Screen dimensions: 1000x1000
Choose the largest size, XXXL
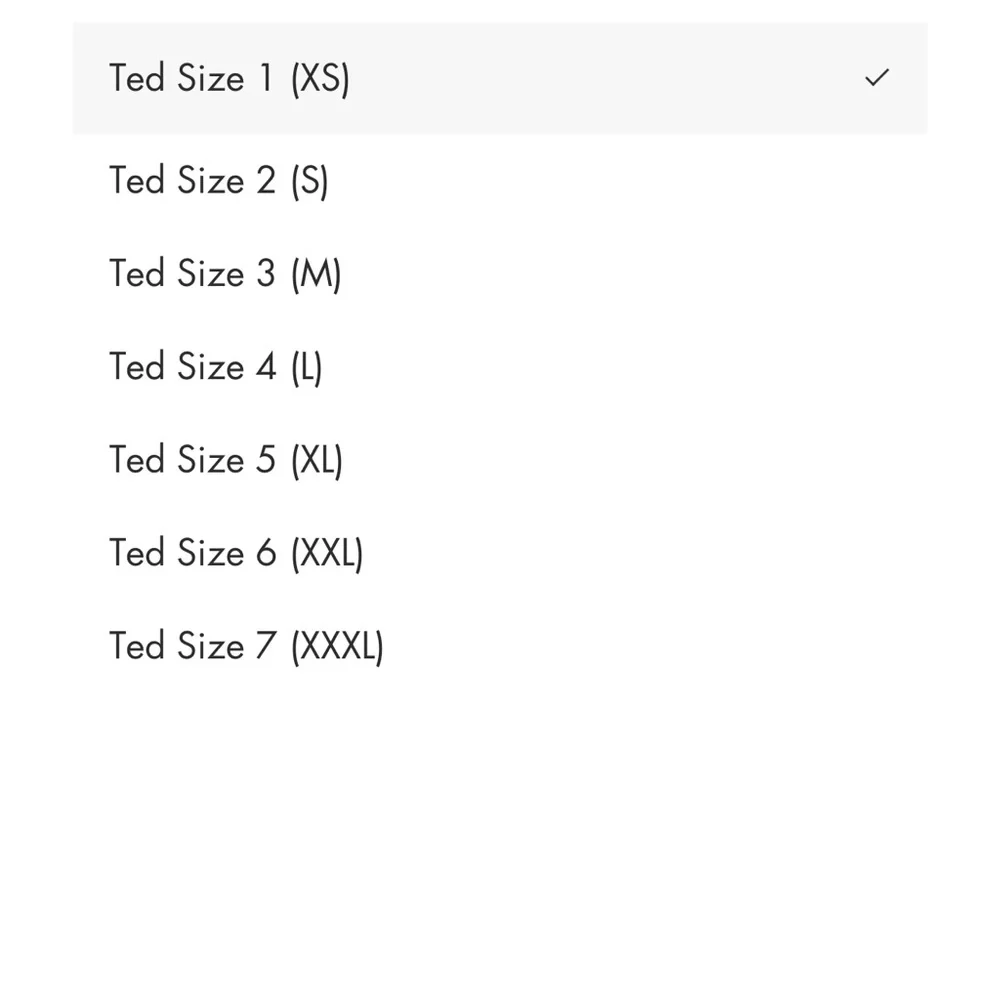click(x=500, y=646)
